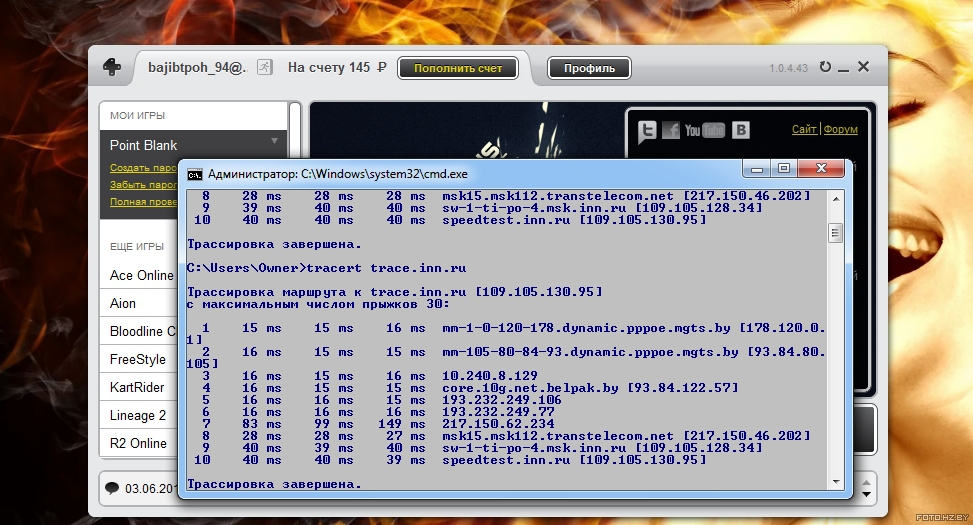Click the refresh icon in the launcher header
The image size is (973, 525).
click(x=825, y=66)
